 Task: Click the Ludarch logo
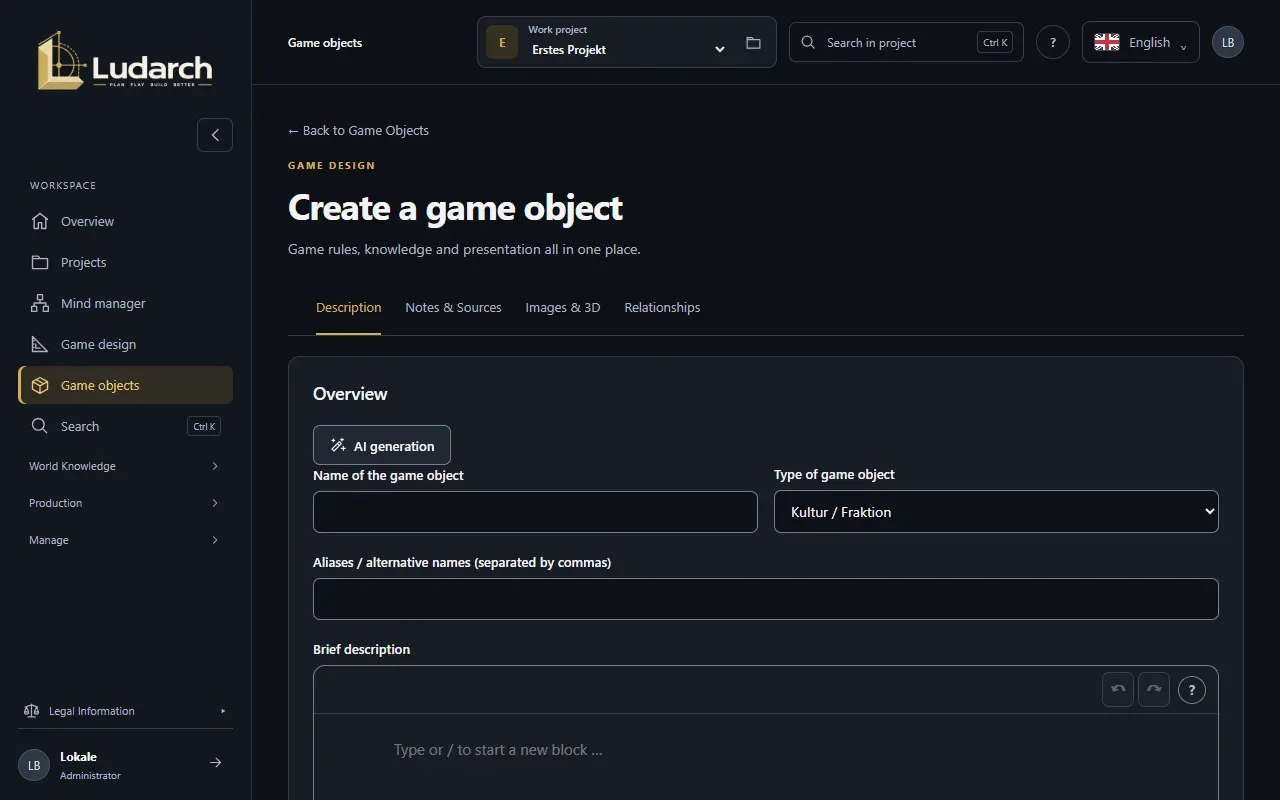125,61
